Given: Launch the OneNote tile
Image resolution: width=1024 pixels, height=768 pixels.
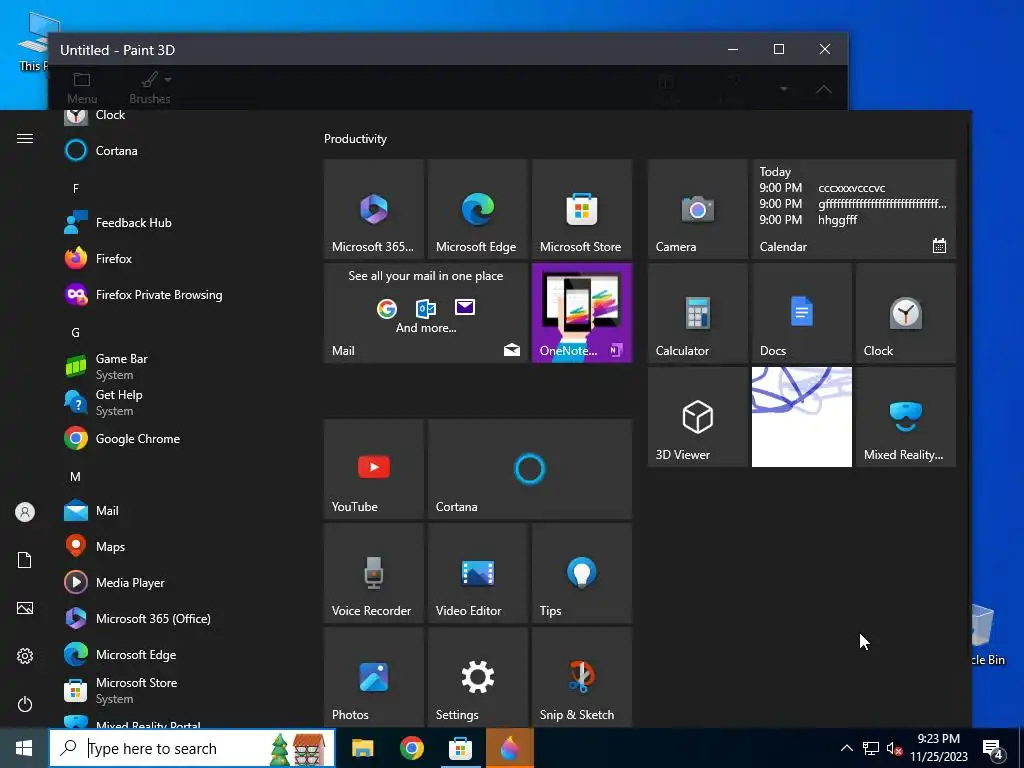Looking at the screenshot, I should [581, 313].
